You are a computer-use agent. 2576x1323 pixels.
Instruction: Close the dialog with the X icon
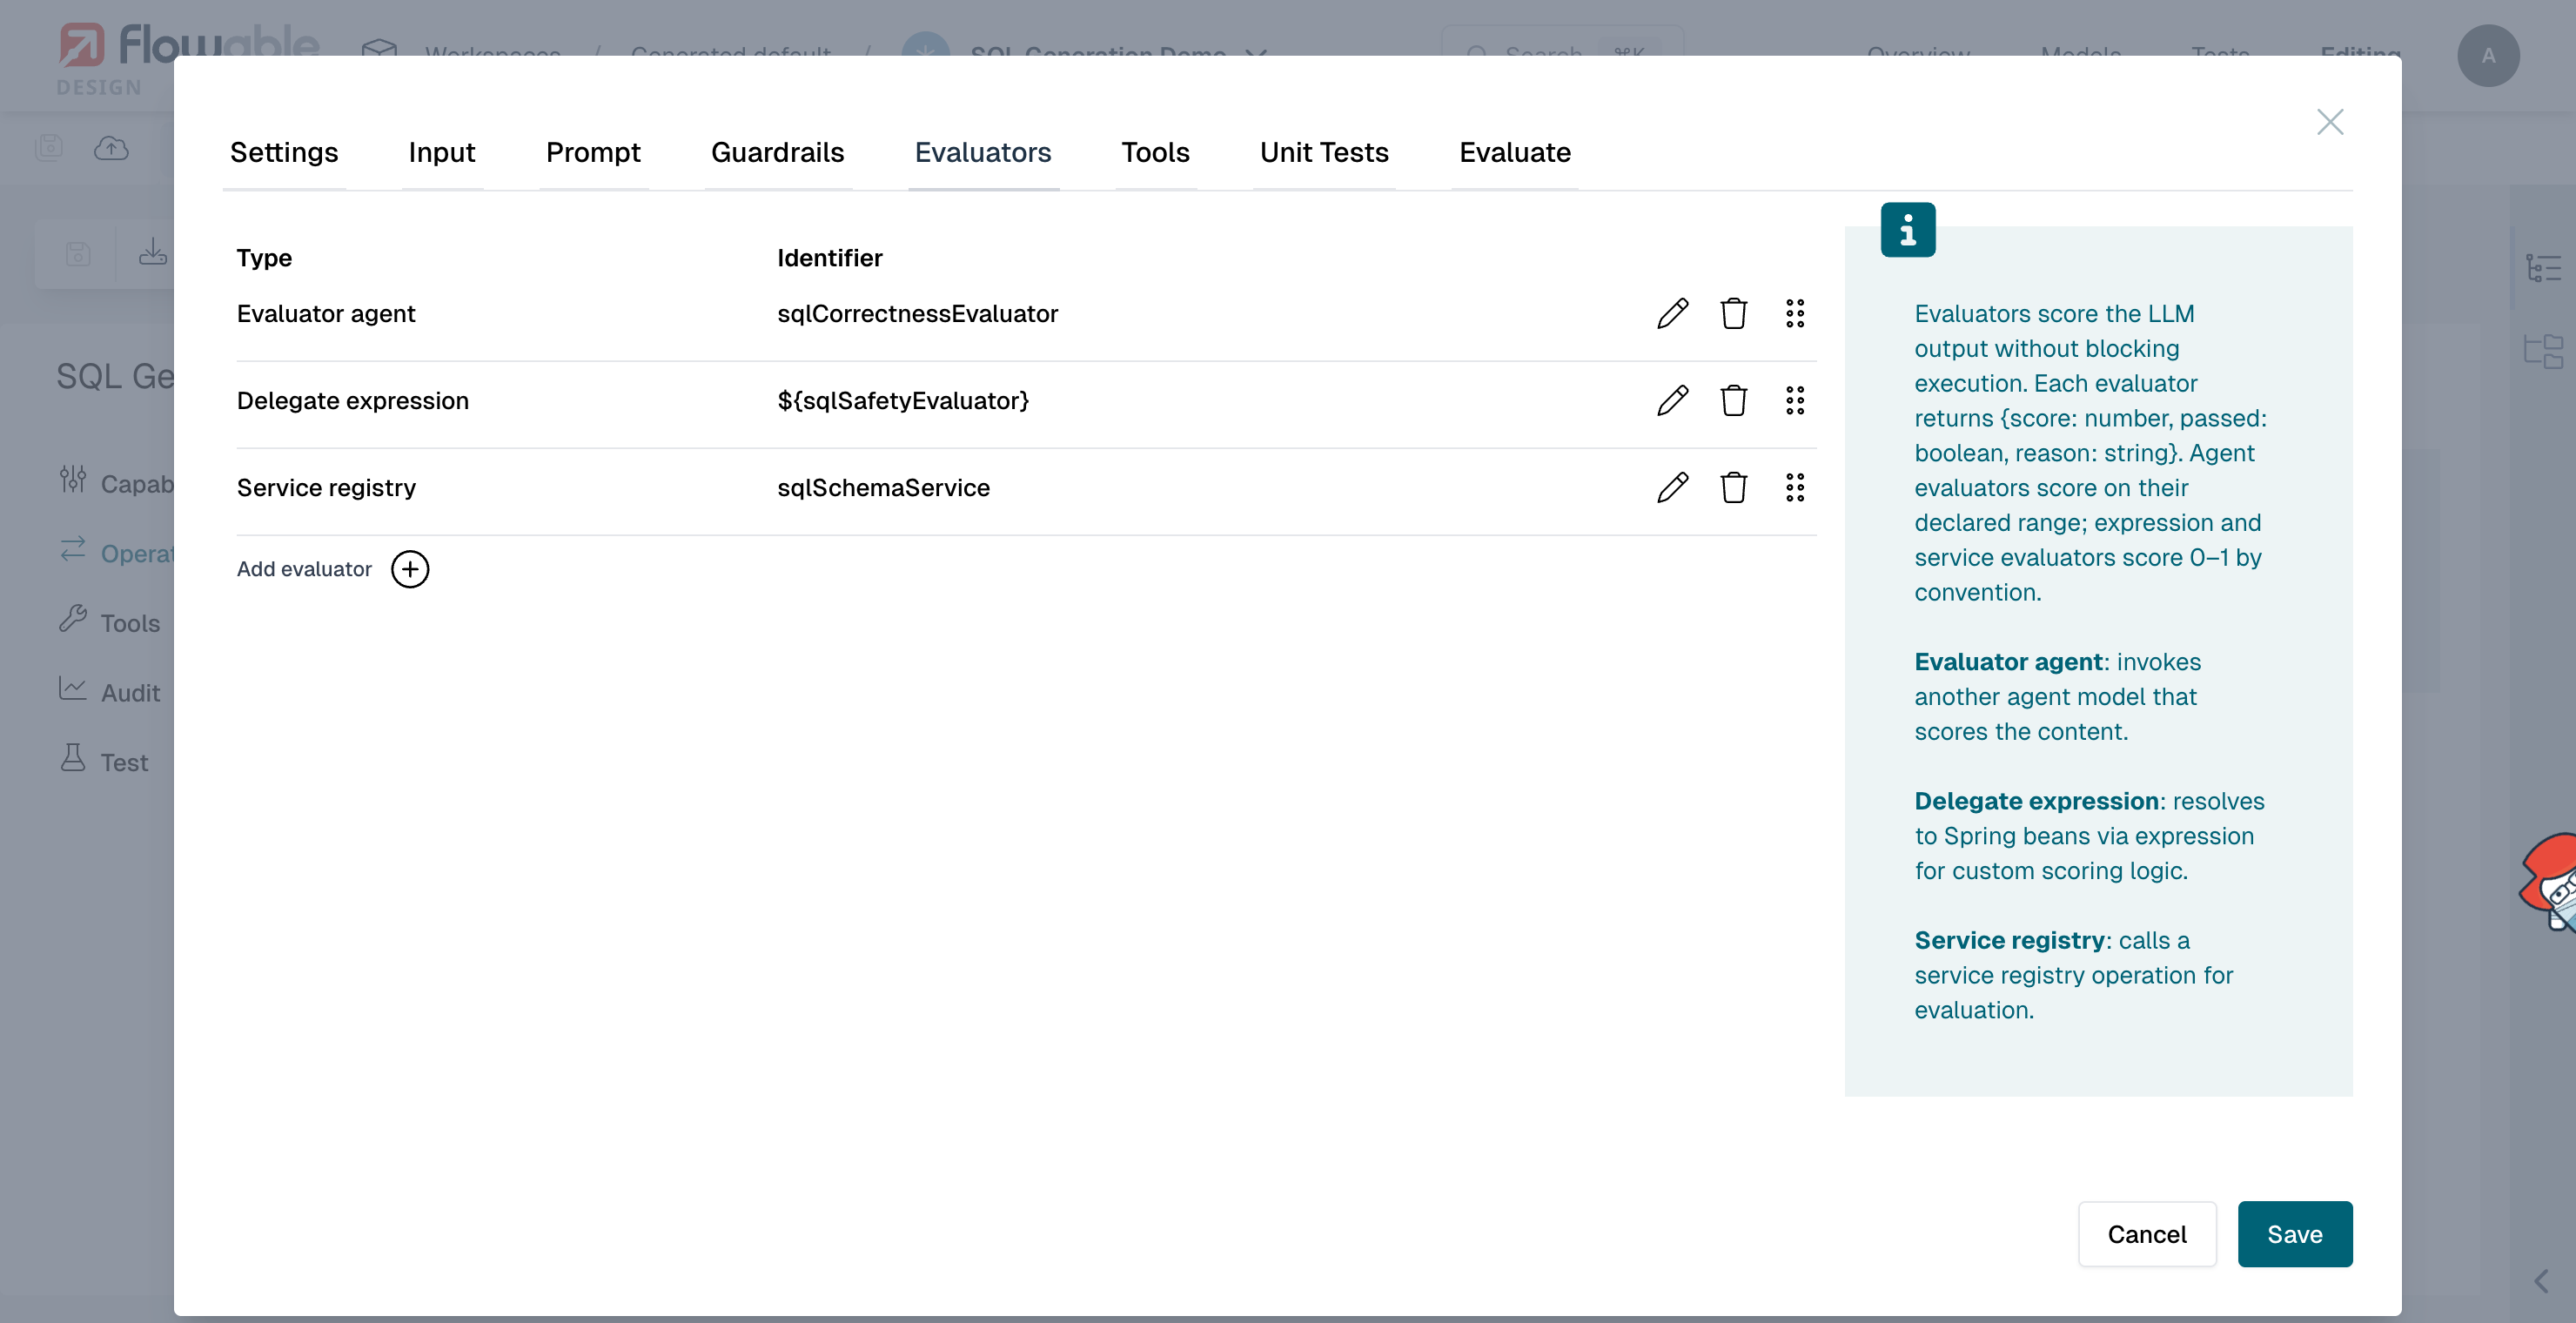(2330, 122)
